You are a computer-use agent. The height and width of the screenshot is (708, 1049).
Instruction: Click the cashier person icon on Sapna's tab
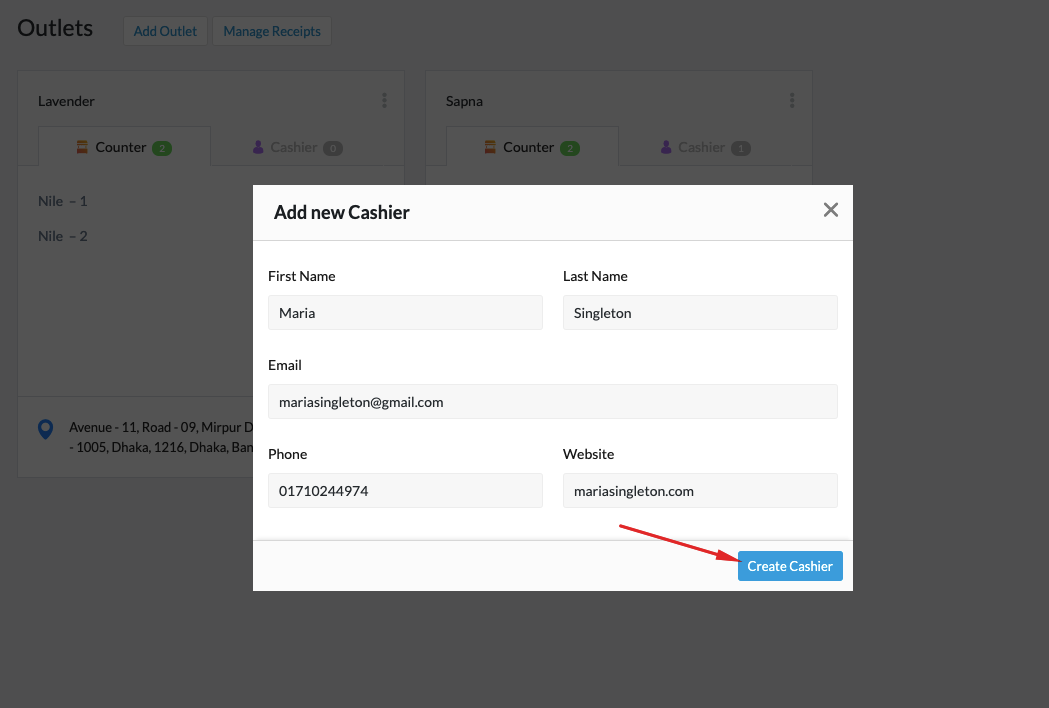coord(664,147)
